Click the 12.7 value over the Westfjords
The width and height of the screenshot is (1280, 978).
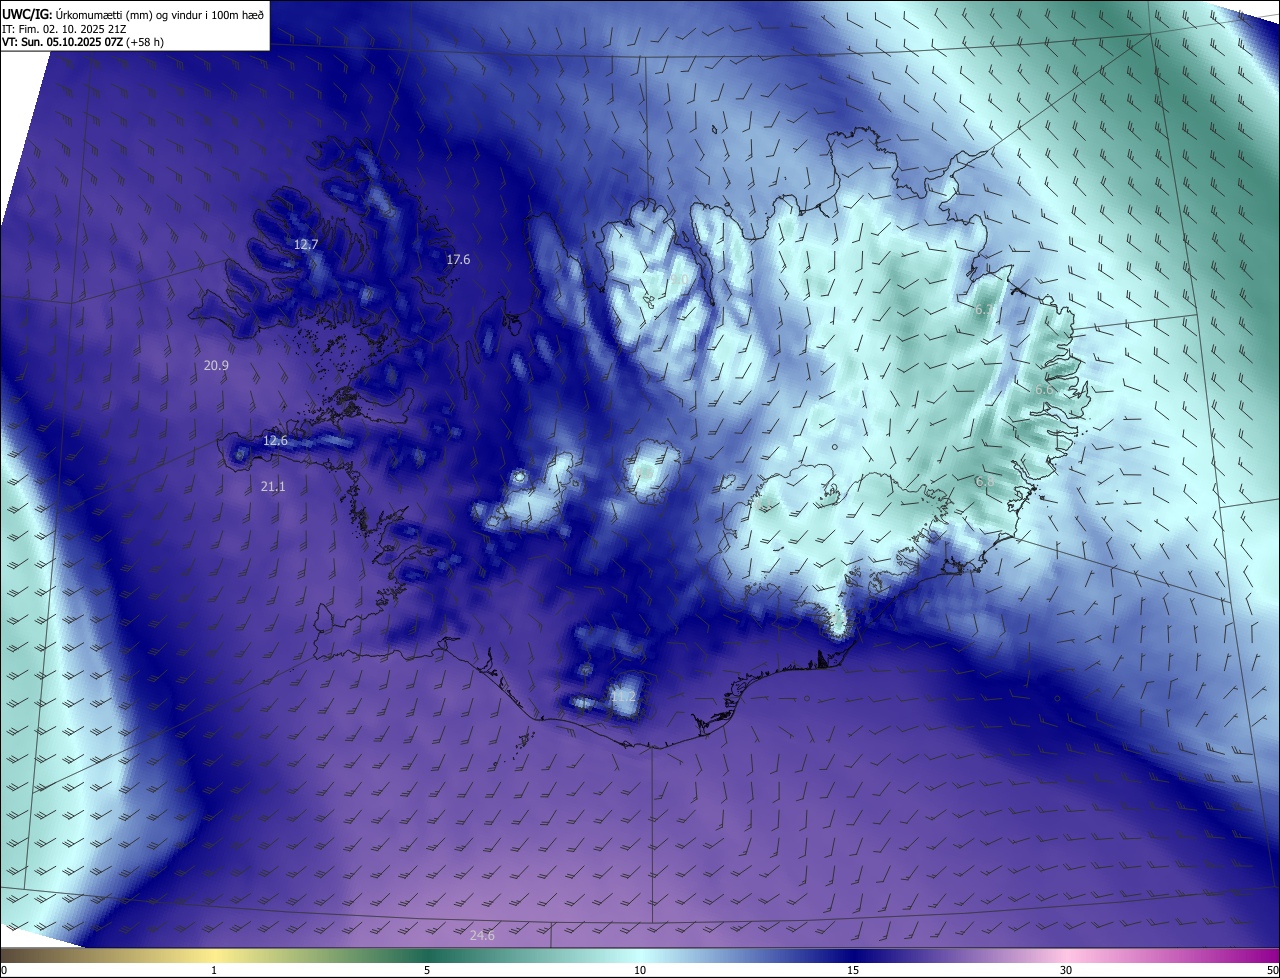pos(306,244)
